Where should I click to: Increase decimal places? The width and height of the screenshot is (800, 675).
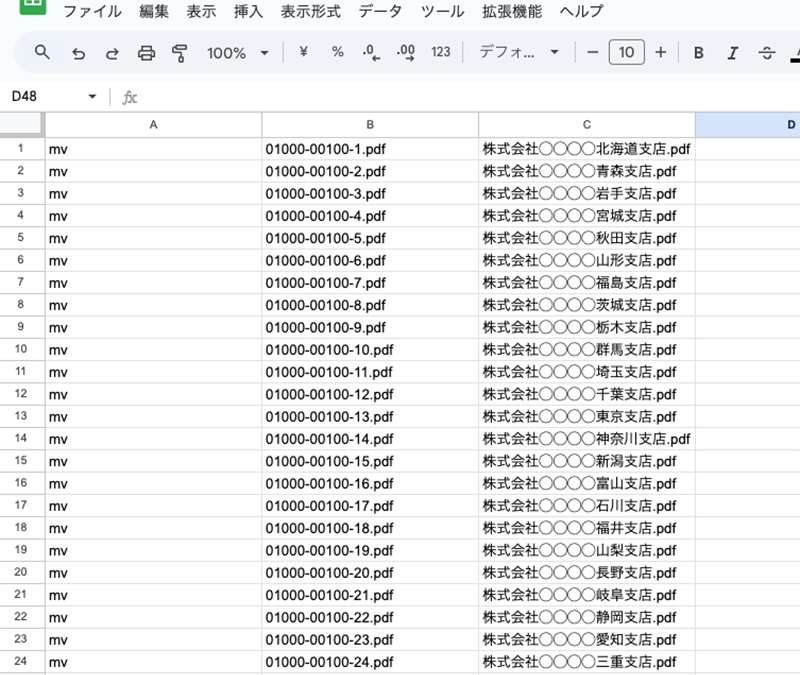[x=405, y=52]
